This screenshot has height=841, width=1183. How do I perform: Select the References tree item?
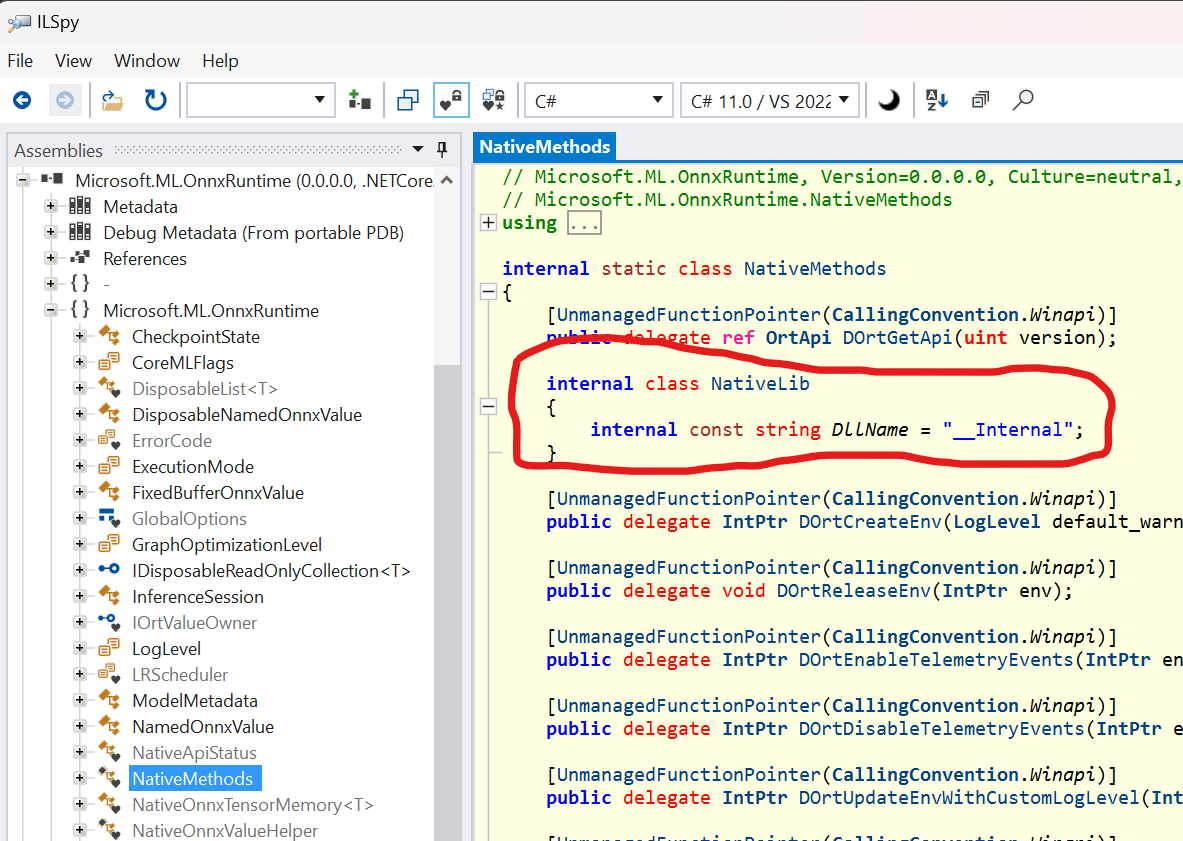145,258
